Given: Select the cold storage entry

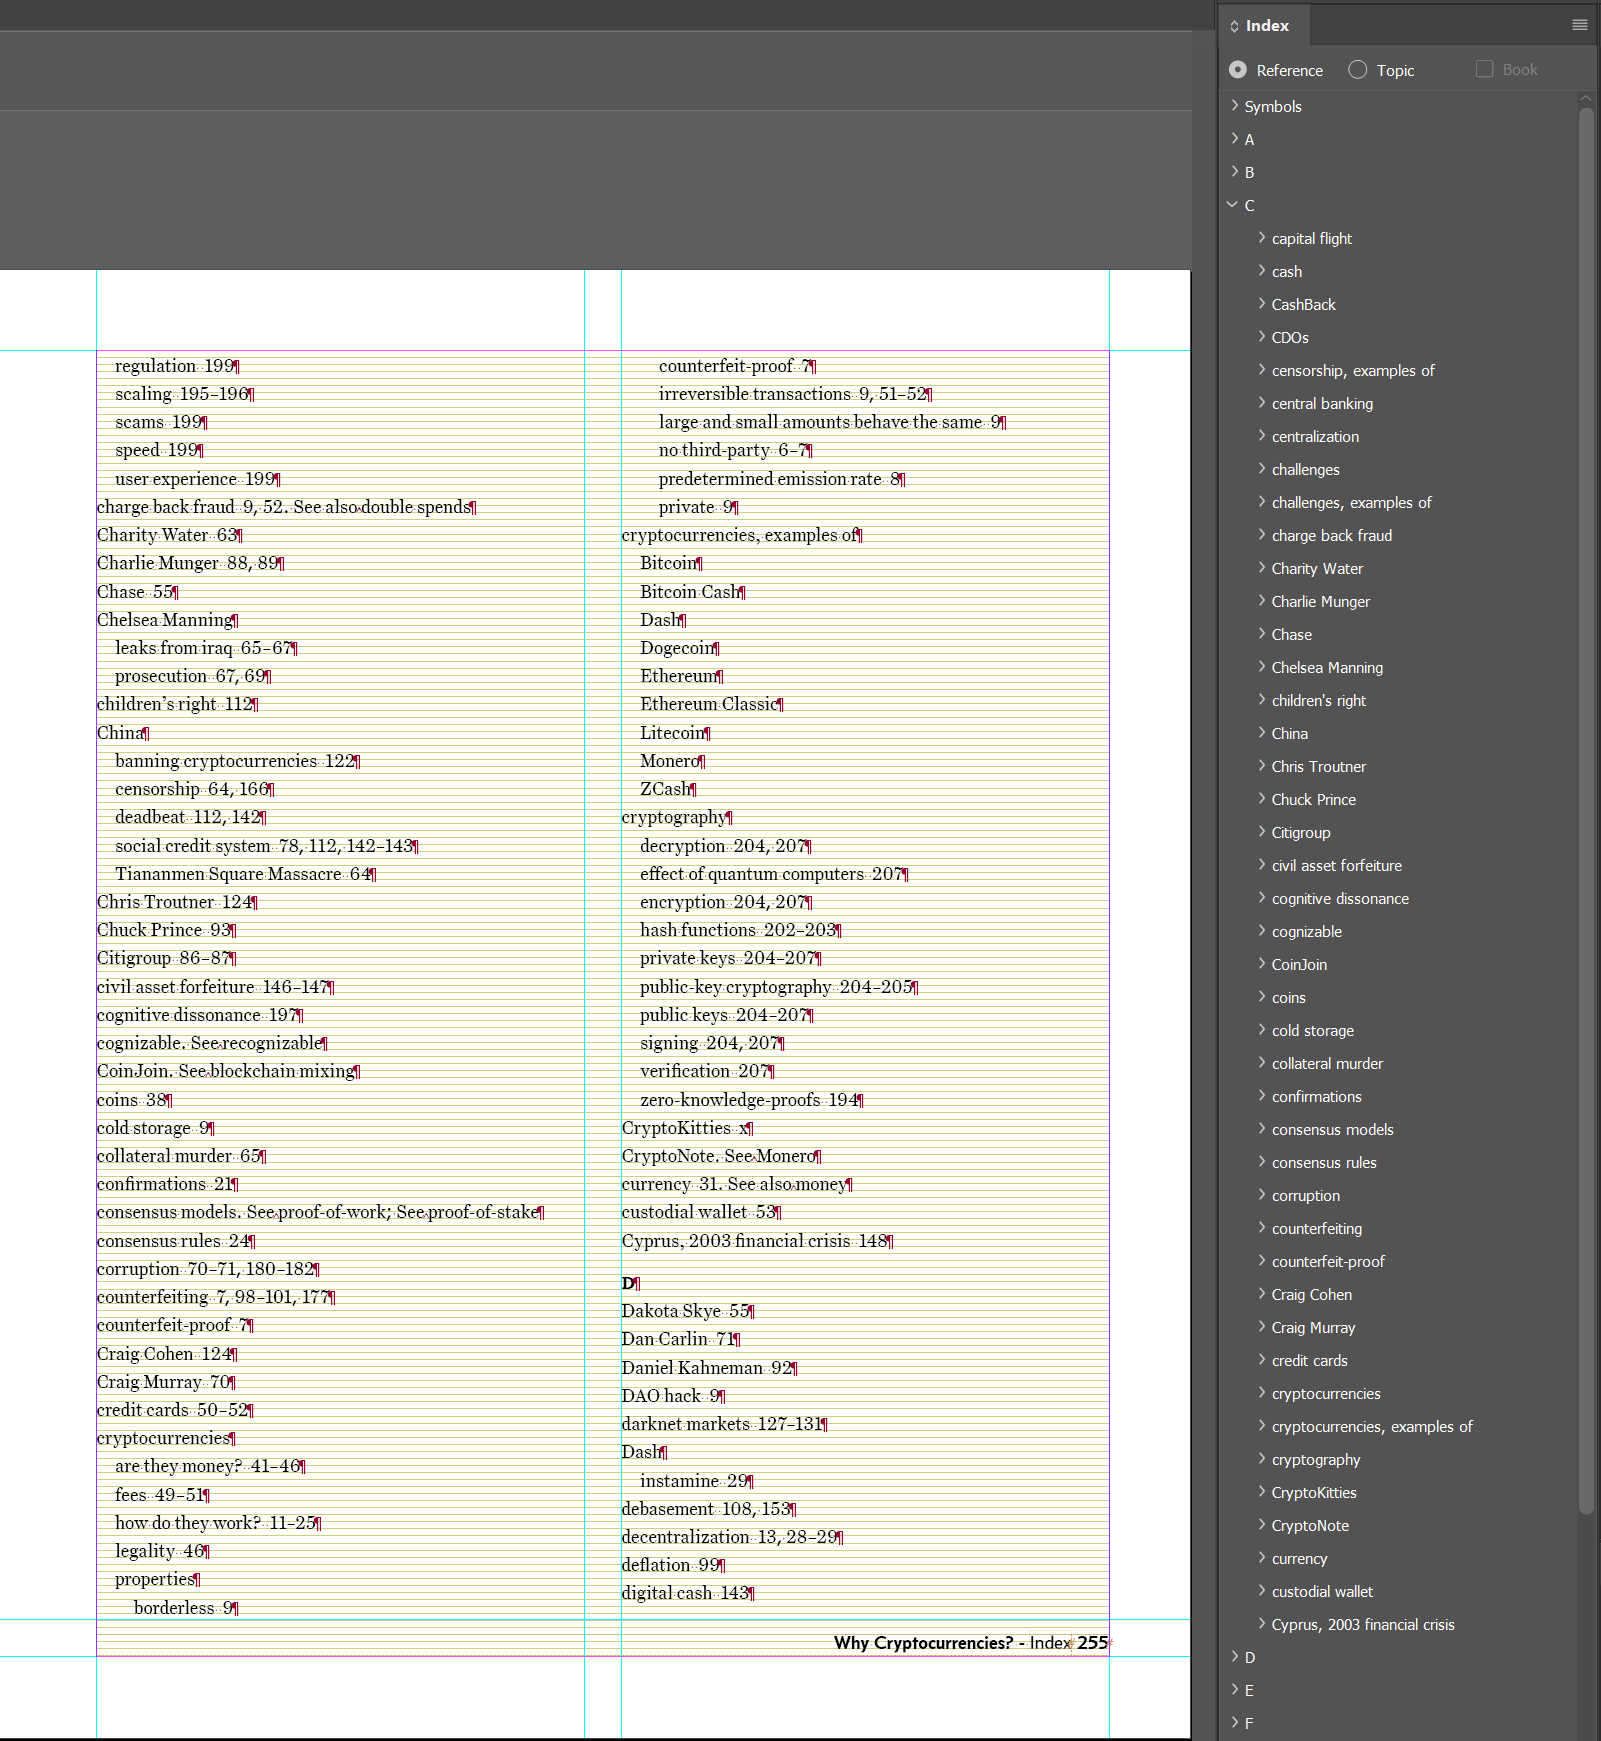Looking at the screenshot, I should point(1312,1031).
